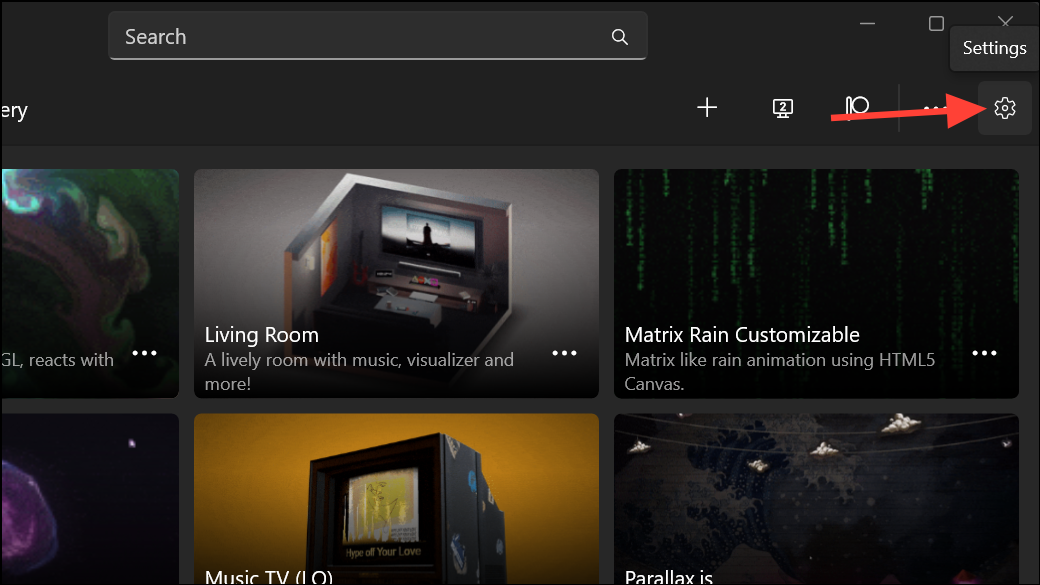Image resolution: width=1040 pixels, height=585 pixels.
Task: Click 'A lively room with music' description
Action: point(359,371)
